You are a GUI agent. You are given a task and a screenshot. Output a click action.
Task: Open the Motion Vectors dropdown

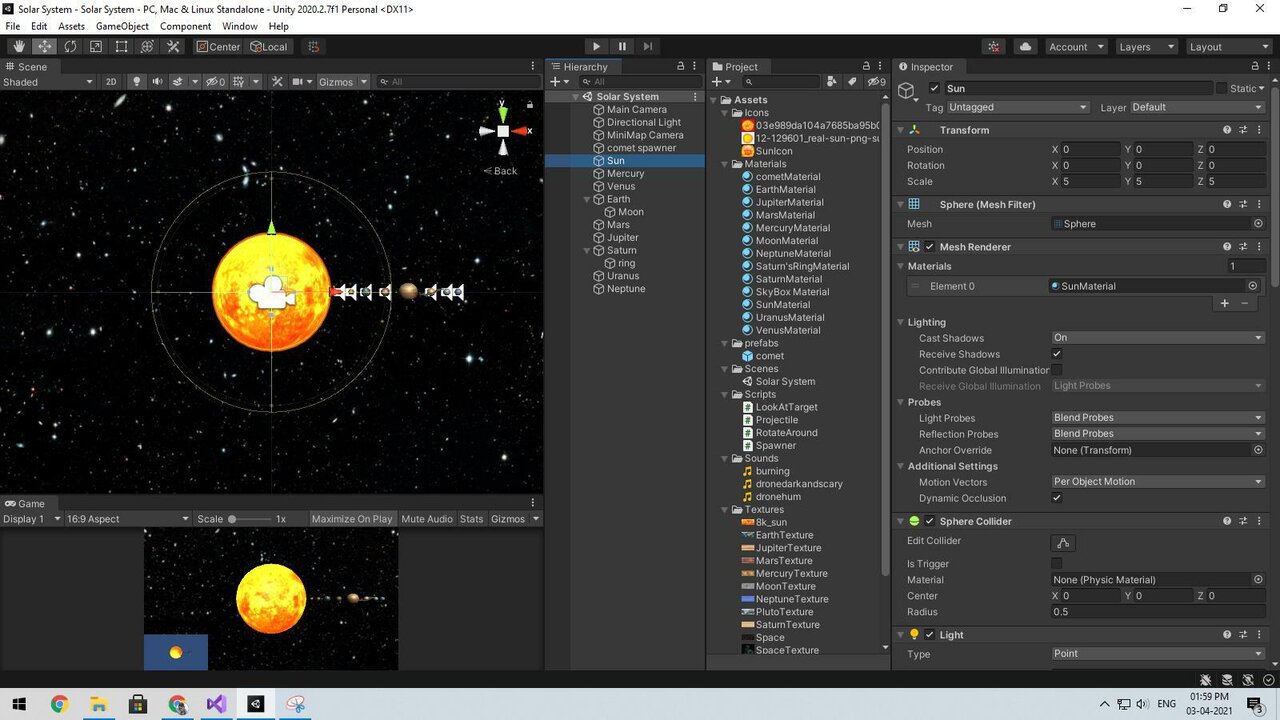point(1158,482)
